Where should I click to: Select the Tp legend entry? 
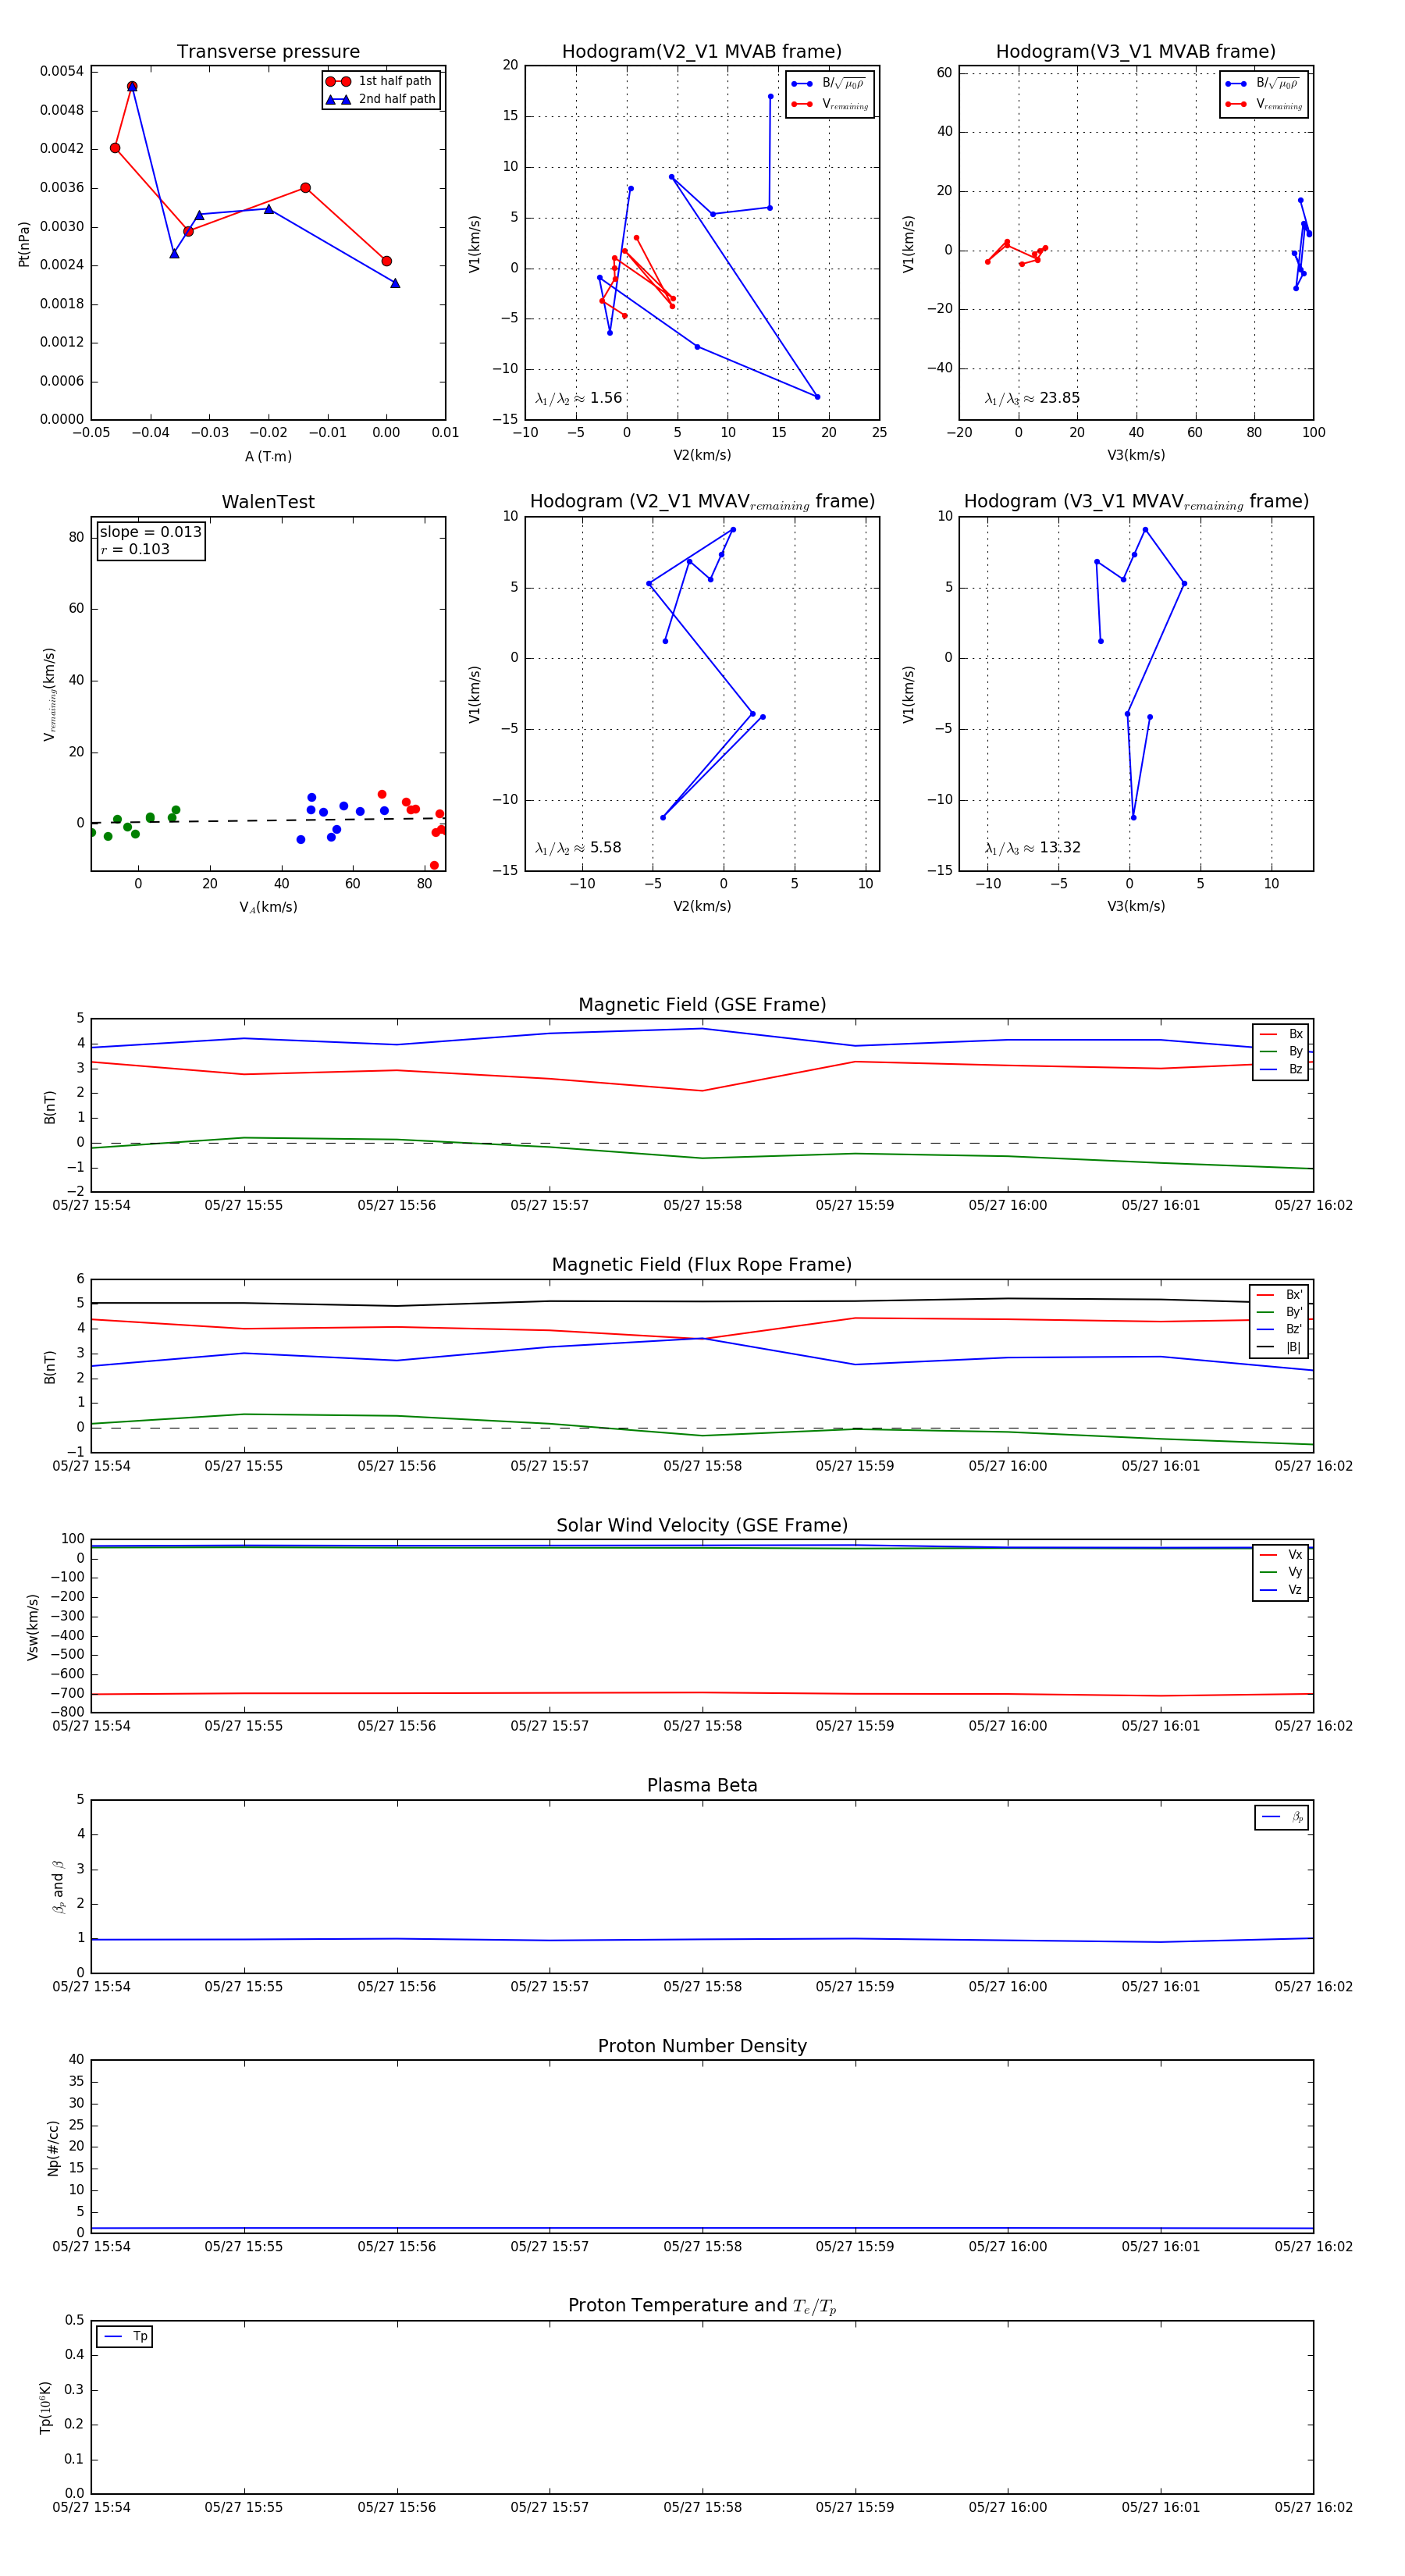click(125, 2337)
